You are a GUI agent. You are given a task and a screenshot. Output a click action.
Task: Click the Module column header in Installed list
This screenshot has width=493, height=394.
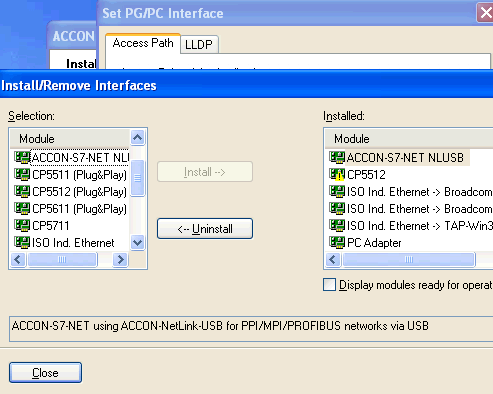click(x=409, y=139)
